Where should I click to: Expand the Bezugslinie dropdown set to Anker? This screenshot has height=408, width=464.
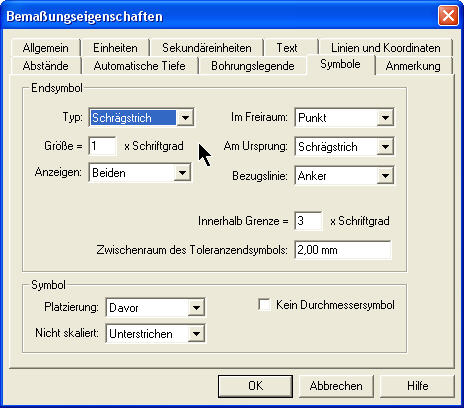[x=344, y=175]
